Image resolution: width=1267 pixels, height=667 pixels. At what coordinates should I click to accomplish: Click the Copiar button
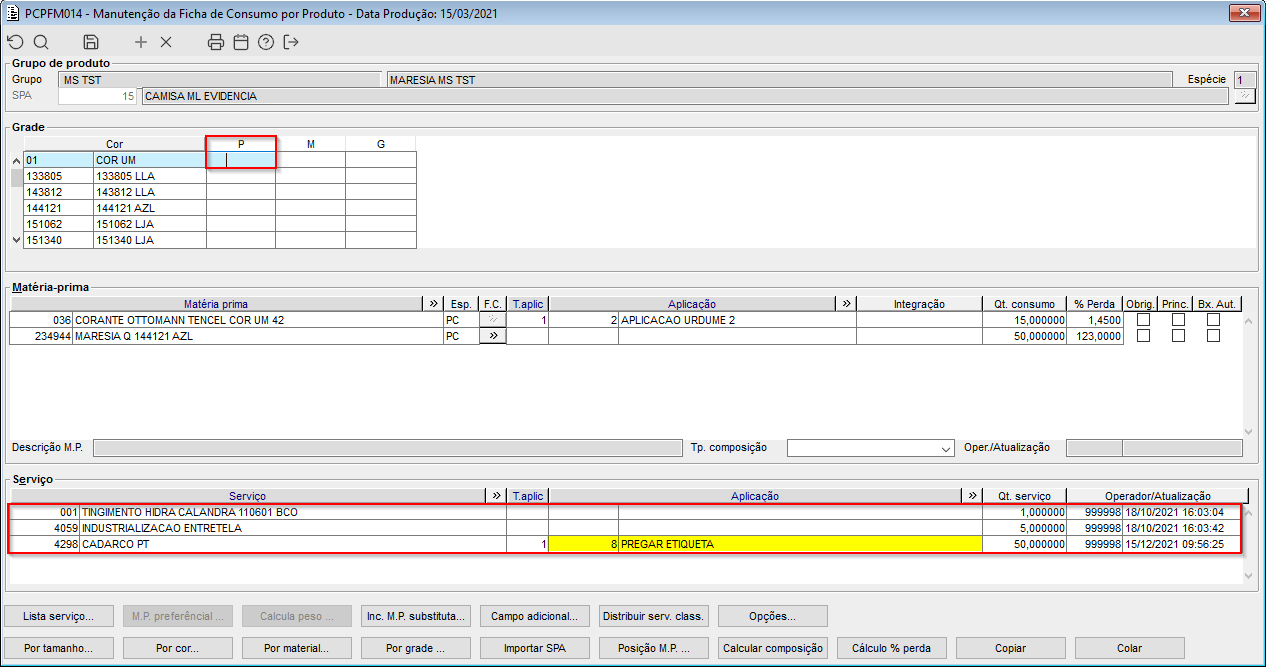1011,648
